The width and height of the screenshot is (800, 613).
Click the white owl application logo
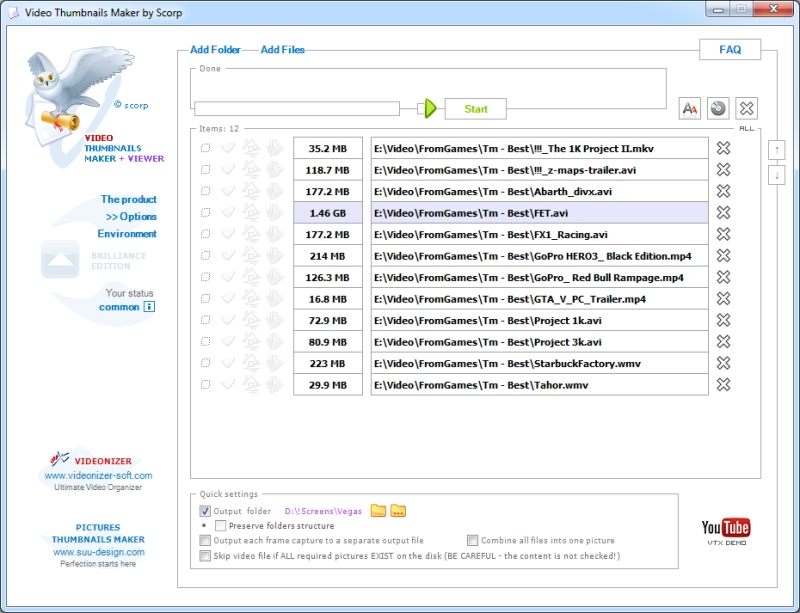pyautogui.click(x=77, y=97)
